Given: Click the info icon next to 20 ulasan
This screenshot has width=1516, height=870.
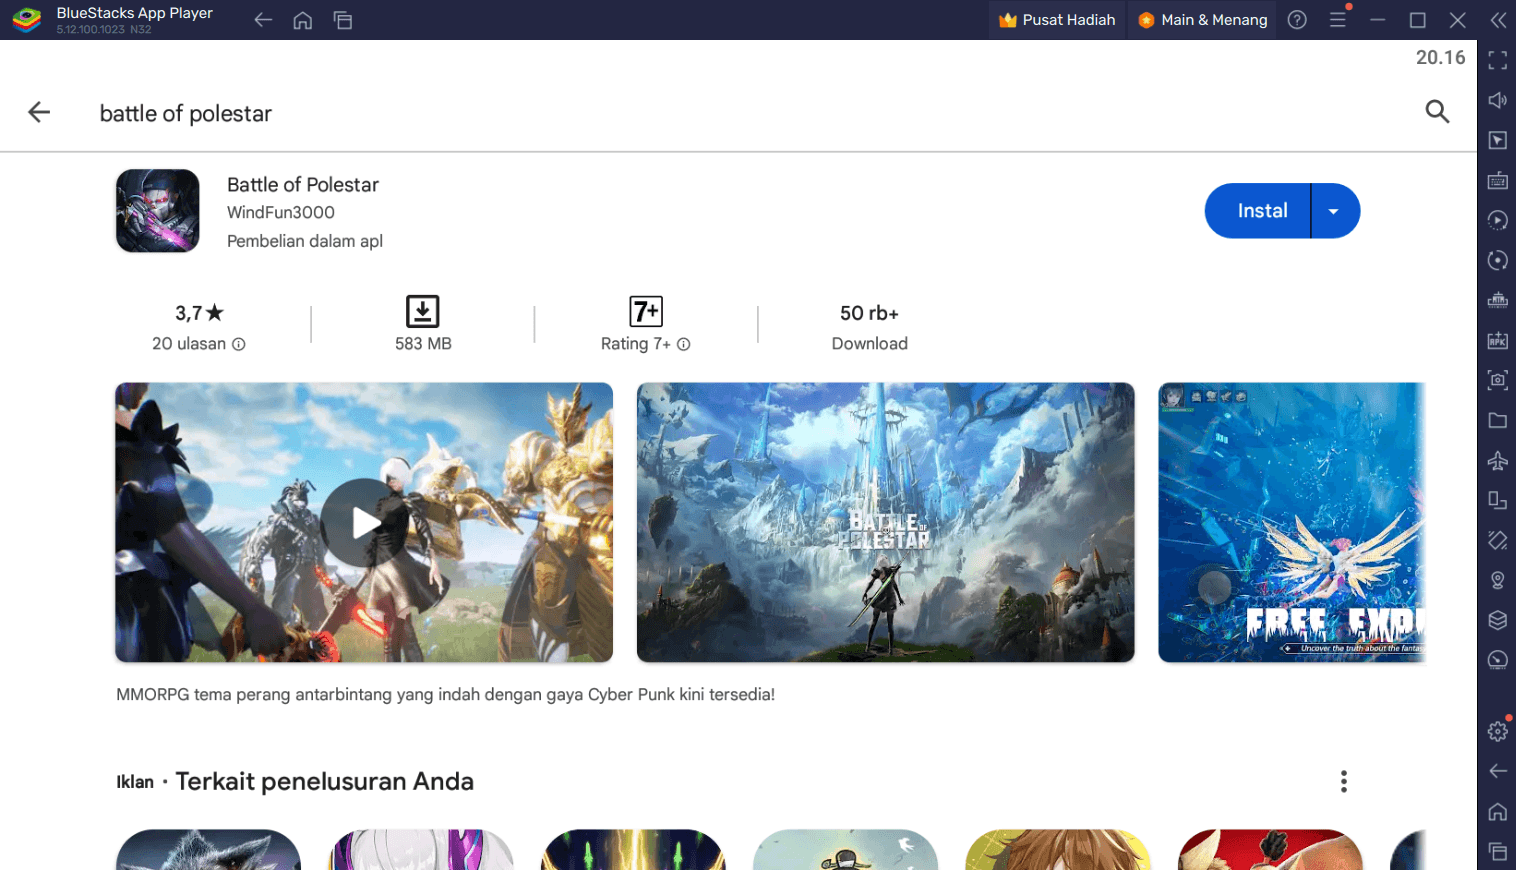Looking at the screenshot, I should coord(239,344).
